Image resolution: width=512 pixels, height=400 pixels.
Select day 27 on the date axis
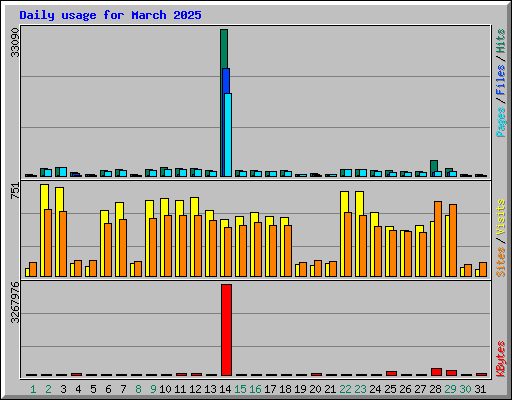[420, 389]
